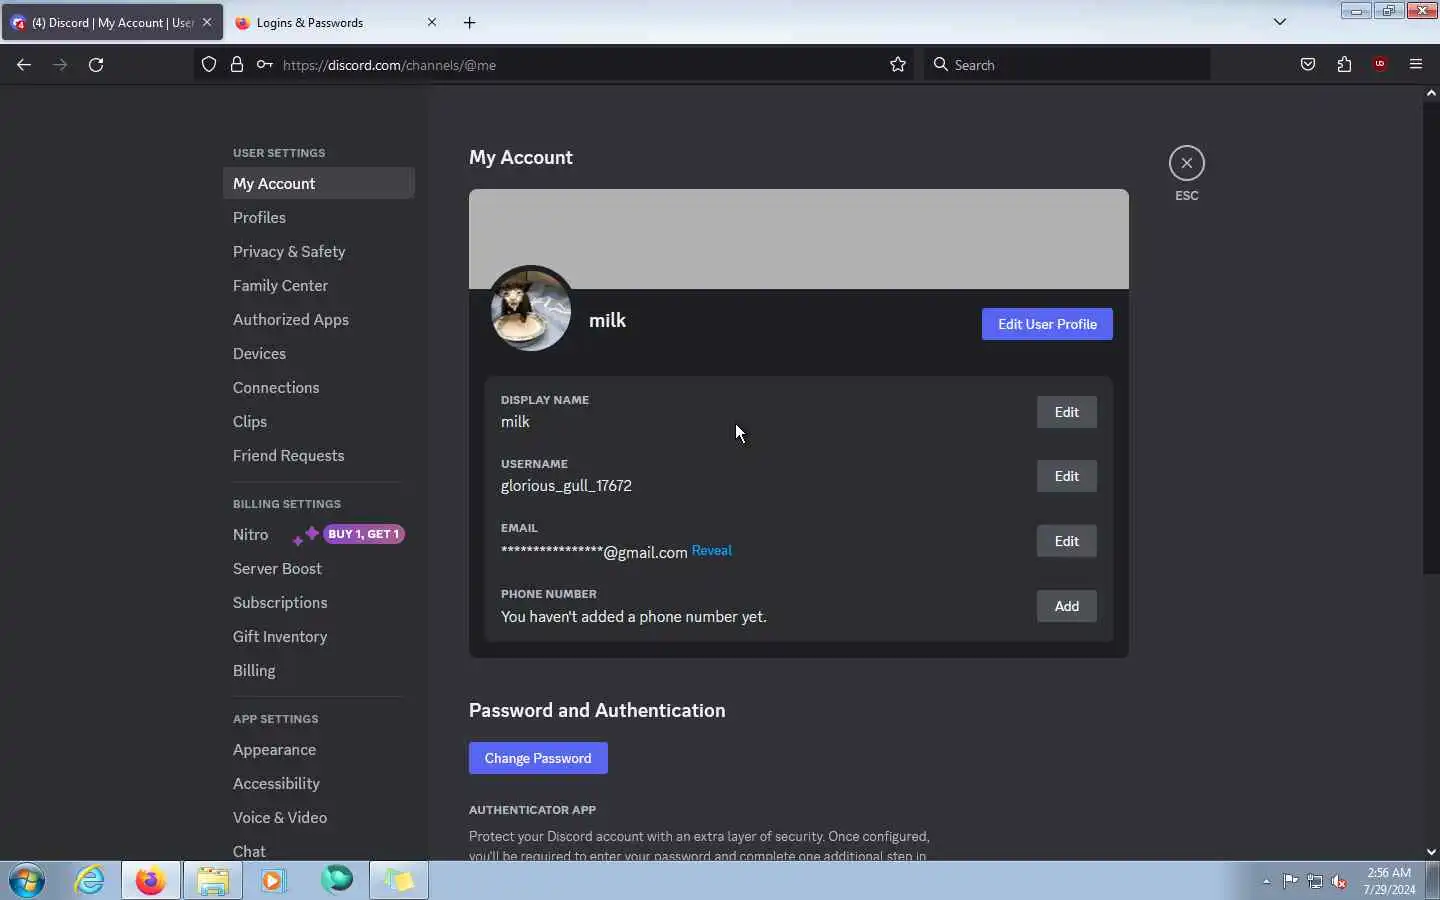Open the list all tabs chevron

coord(1279,22)
